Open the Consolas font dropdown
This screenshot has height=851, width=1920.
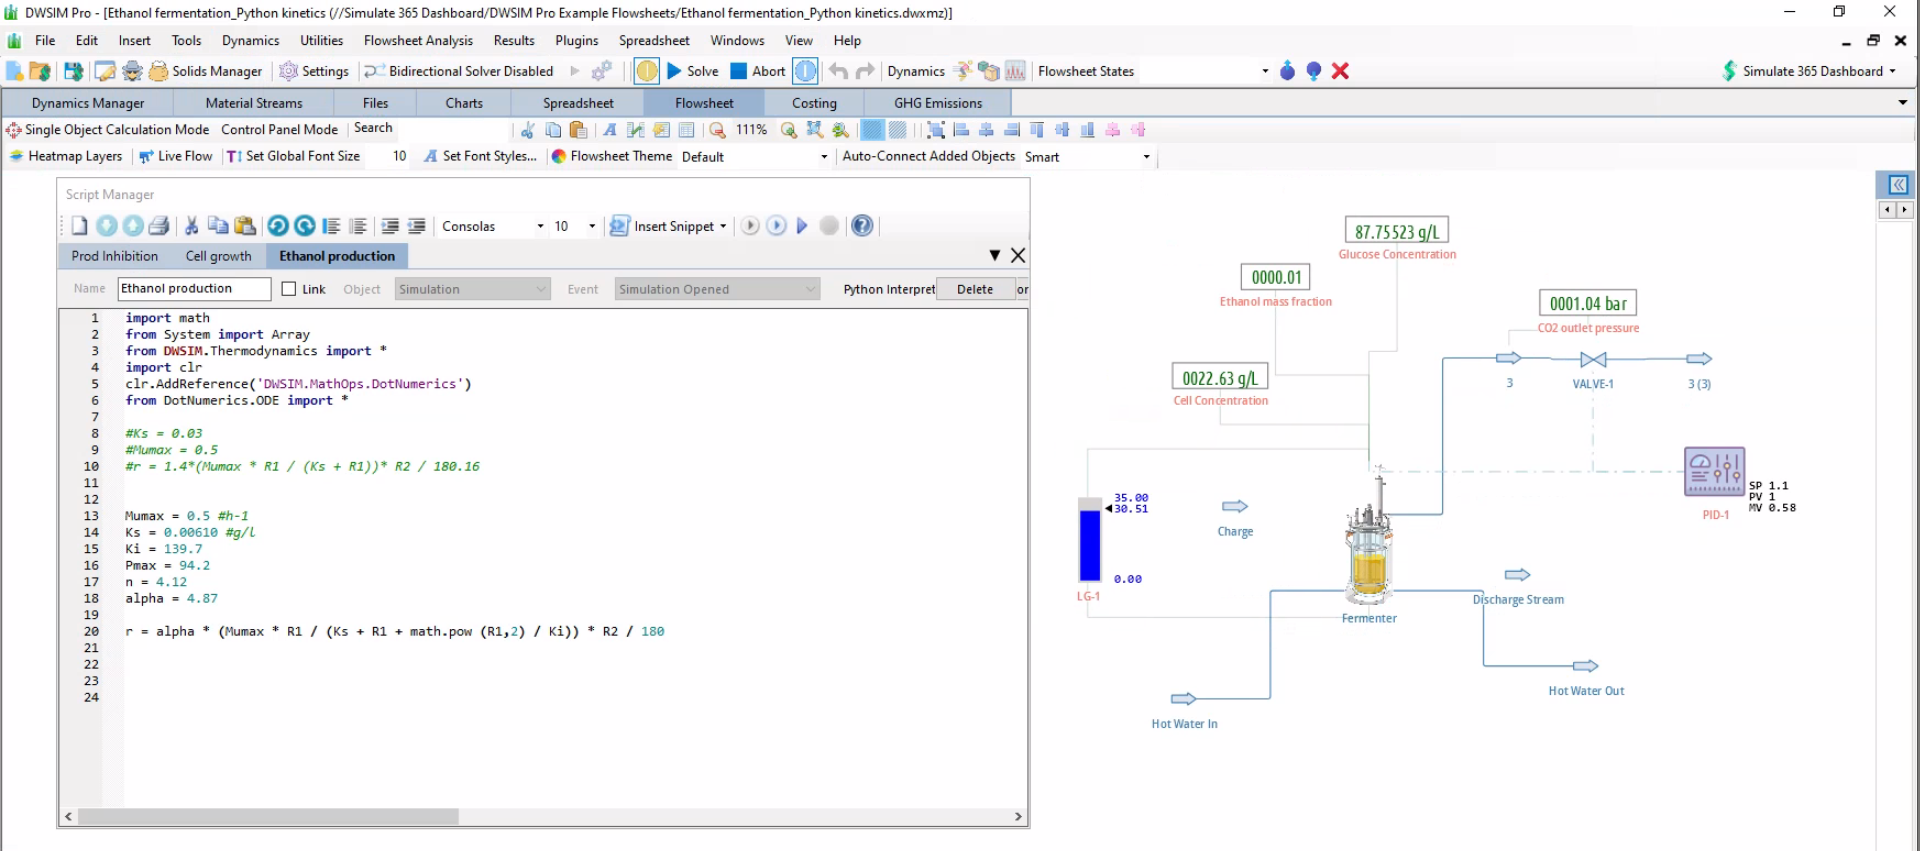pyautogui.click(x=540, y=226)
